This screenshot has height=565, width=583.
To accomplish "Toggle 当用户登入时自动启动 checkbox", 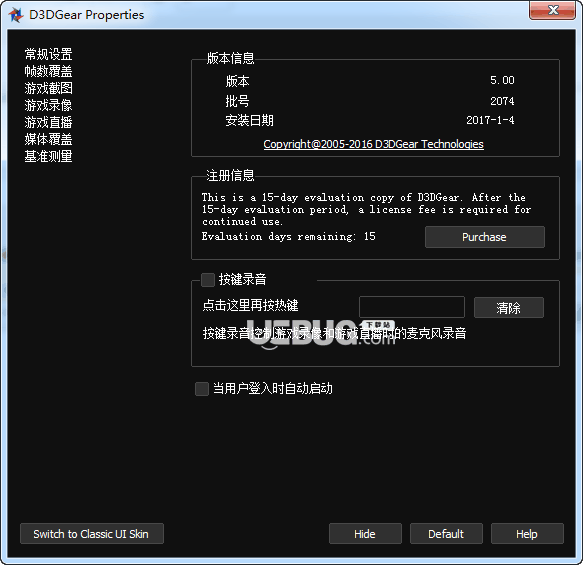I will [x=202, y=389].
